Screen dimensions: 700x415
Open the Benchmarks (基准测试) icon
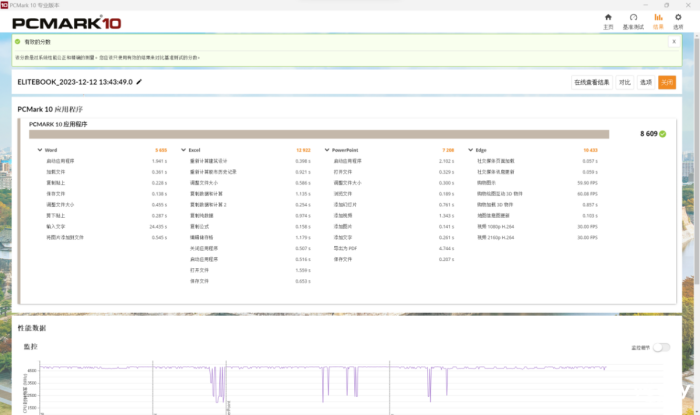[x=633, y=19]
